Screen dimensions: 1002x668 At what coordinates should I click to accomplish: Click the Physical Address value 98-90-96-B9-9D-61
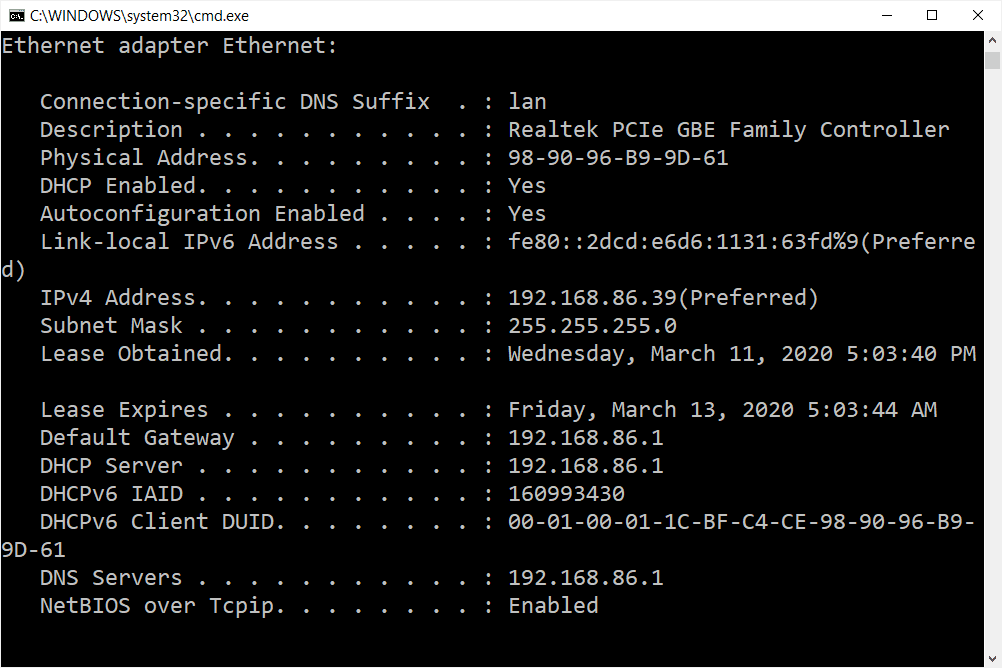[618, 158]
